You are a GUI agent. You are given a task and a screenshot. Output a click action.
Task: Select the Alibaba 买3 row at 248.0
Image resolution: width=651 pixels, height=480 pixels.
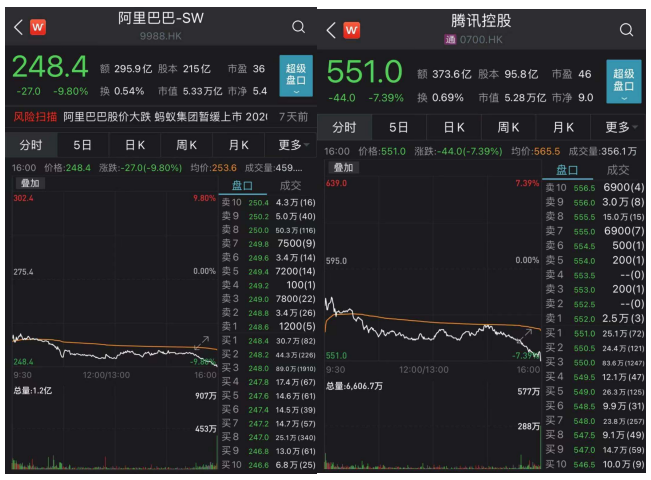tap(268, 368)
